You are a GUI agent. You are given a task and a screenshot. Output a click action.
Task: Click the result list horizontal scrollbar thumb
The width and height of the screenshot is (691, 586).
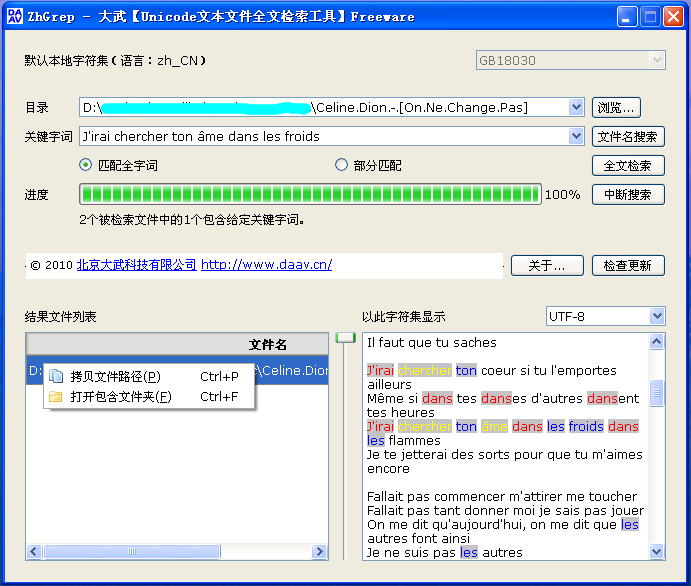tap(132, 551)
